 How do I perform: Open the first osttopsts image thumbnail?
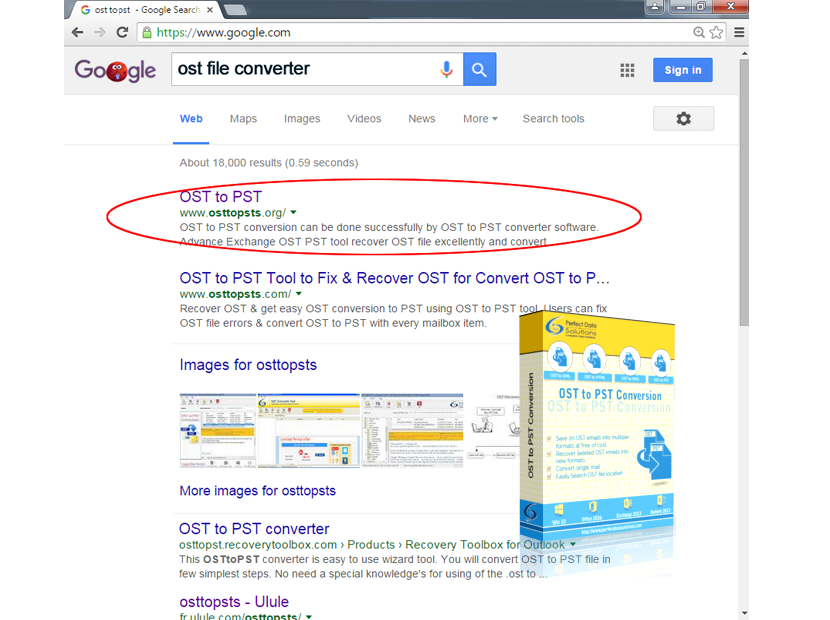click(x=218, y=430)
